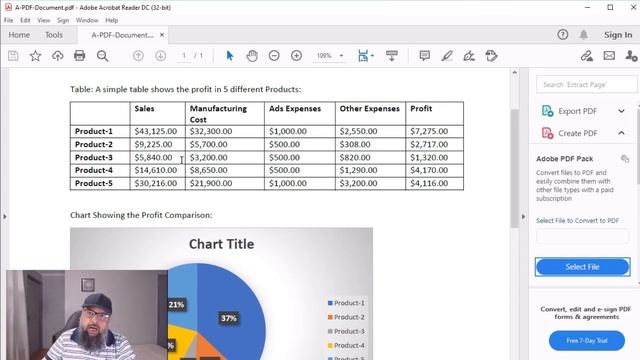Image resolution: width=640 pixels, height=360 pixels.
Task: Go to the next page arrow icon
Action: coord(160,56)
